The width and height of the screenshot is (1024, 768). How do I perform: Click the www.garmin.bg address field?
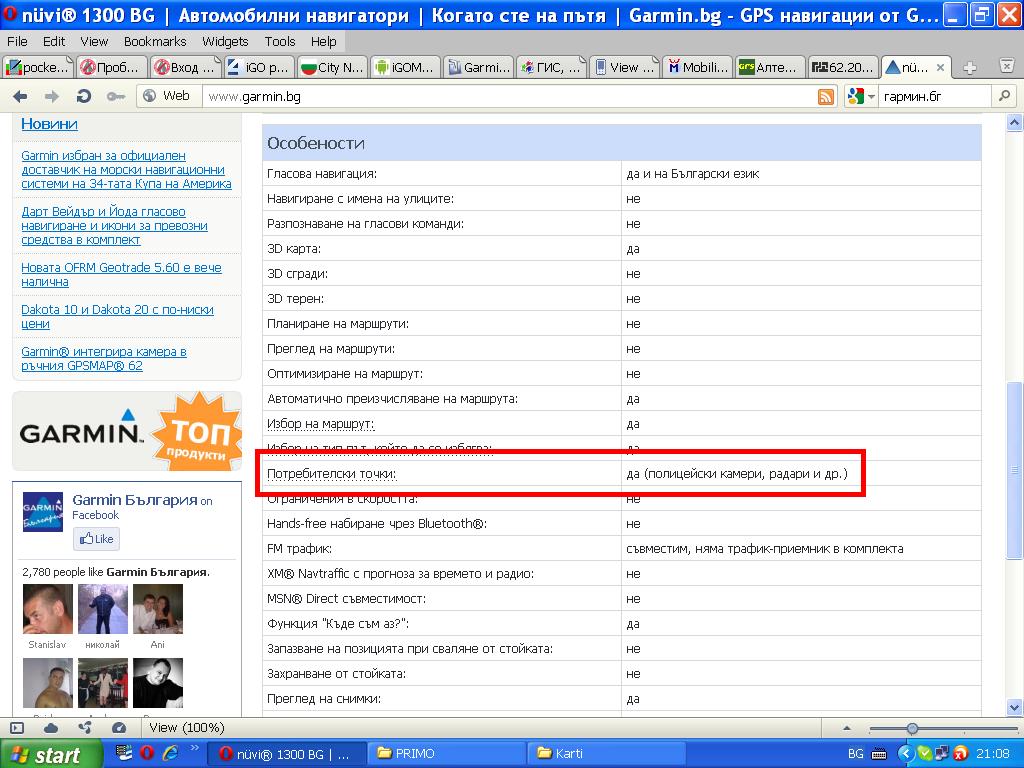(500, 96)
